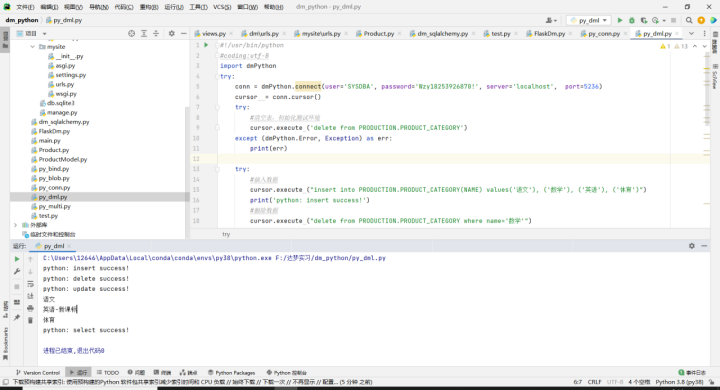Click the Stop icon in top toolbar

(674, 20)
